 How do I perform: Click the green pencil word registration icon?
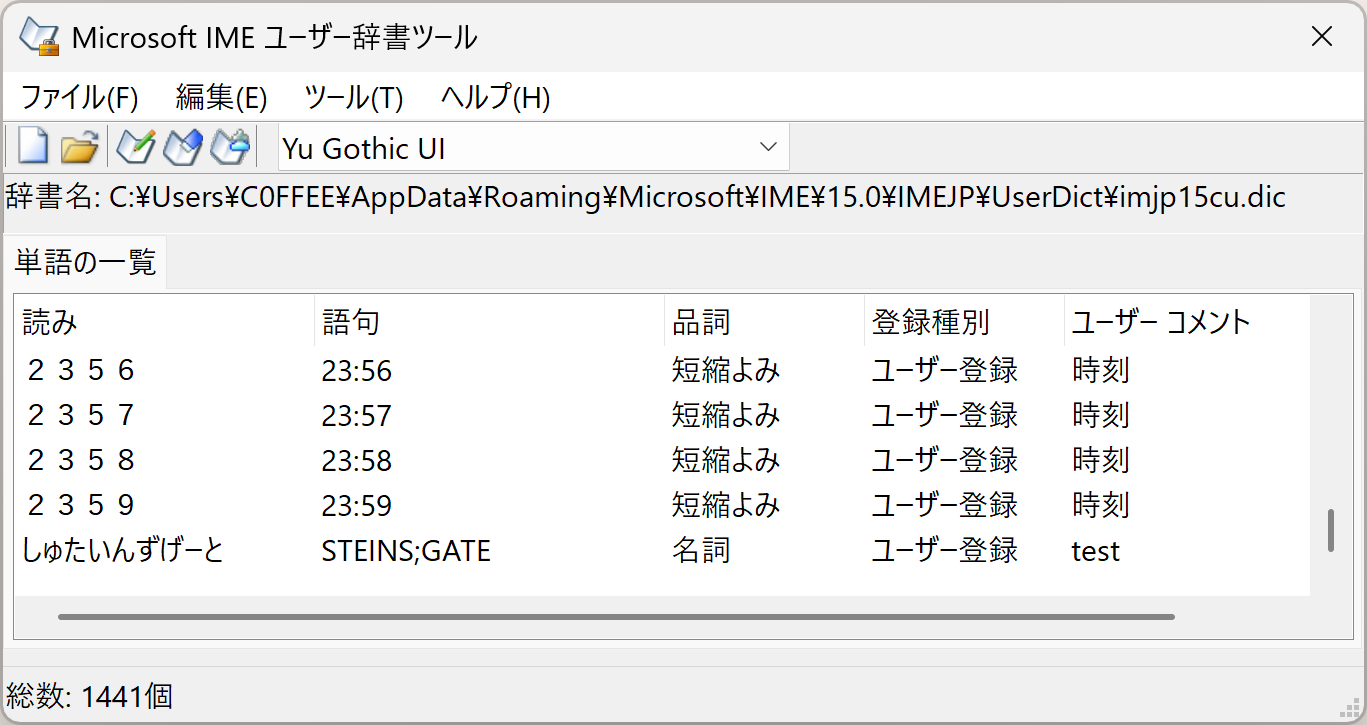[x=135, y=147]
